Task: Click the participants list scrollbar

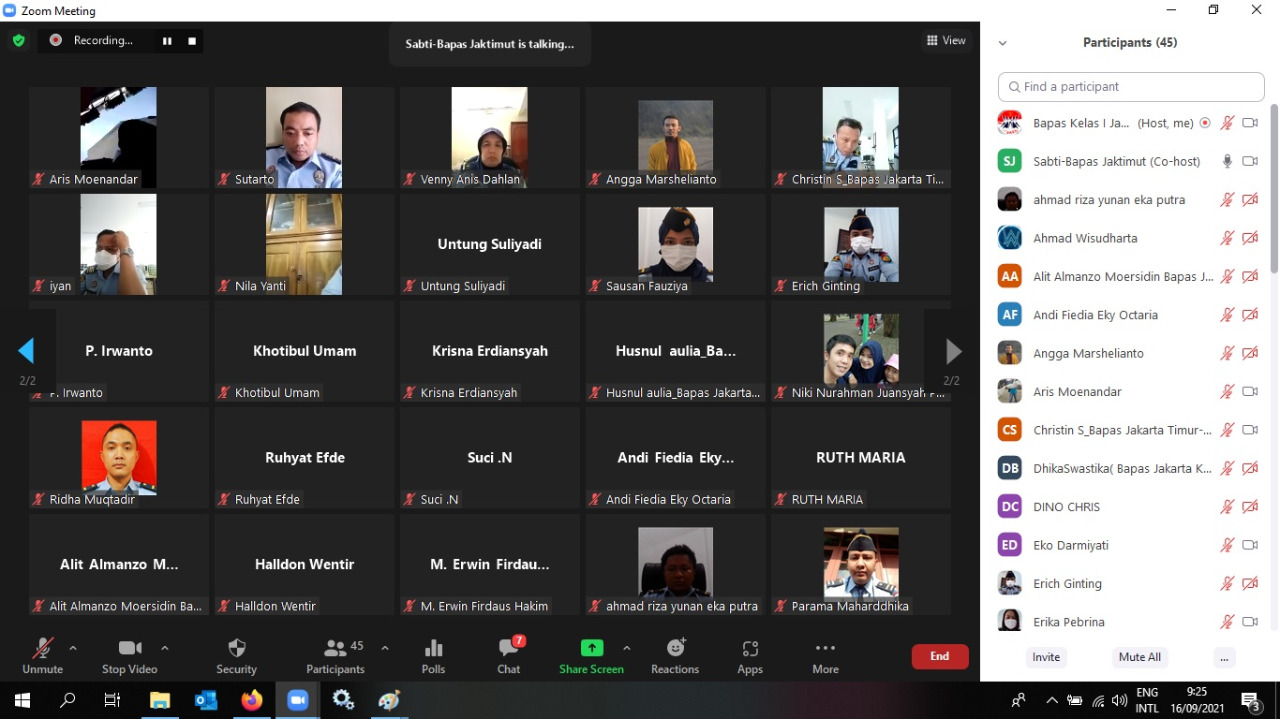Action: [1273, 188]
